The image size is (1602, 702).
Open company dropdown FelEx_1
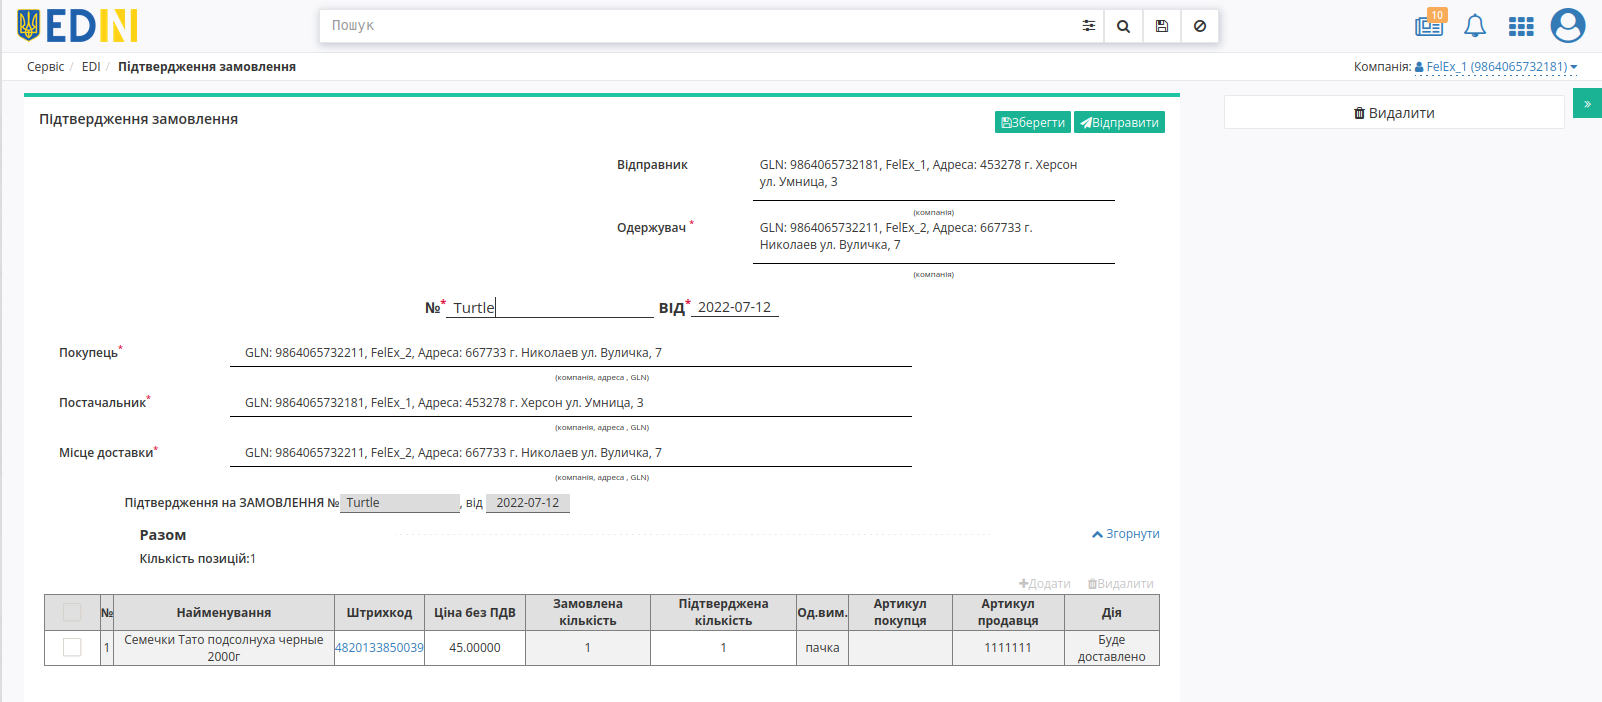pos(1496,67)
